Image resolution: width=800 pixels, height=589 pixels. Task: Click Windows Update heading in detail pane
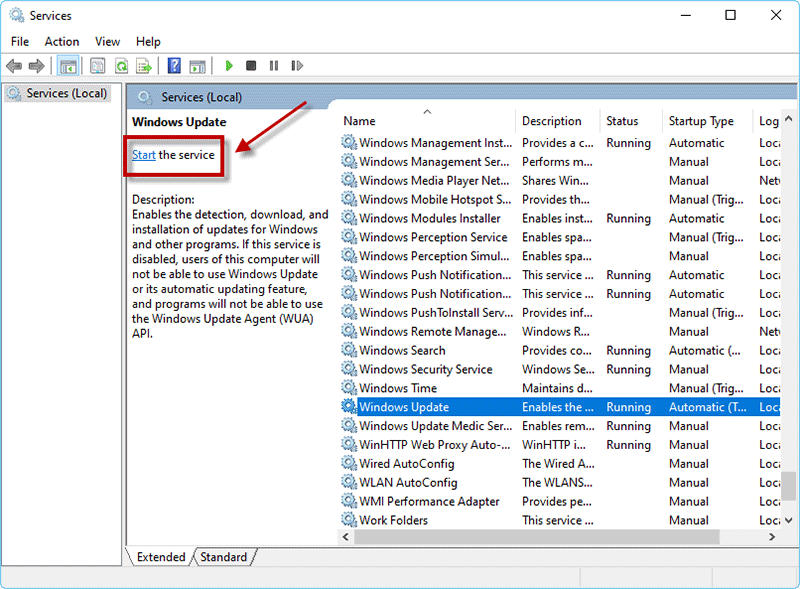tap(179, 122)
